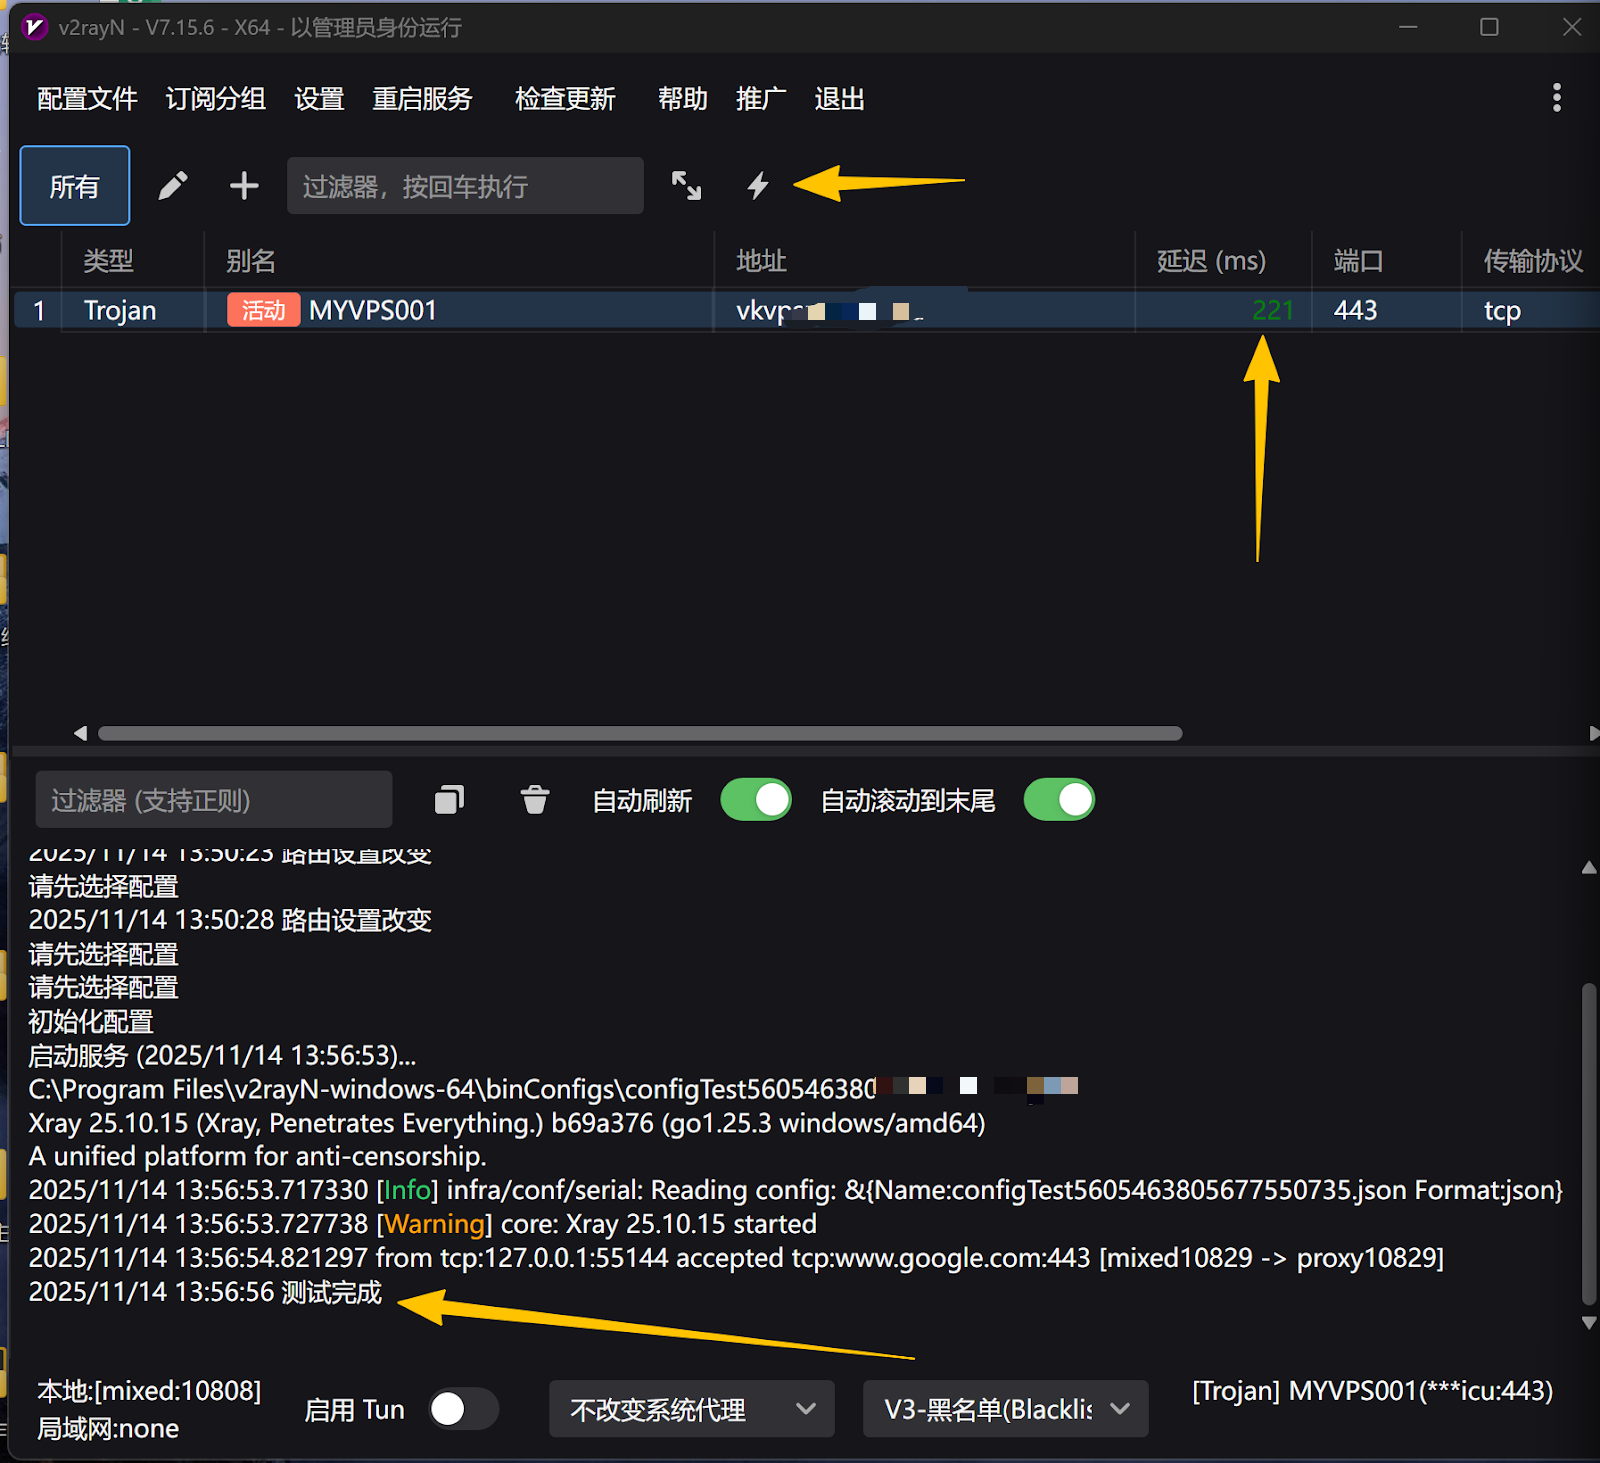Turn off 自动滚动到末尾 toggle
This screenshot has width=1600, height=1463.
pyautogui.click(x=1059, y=800)
